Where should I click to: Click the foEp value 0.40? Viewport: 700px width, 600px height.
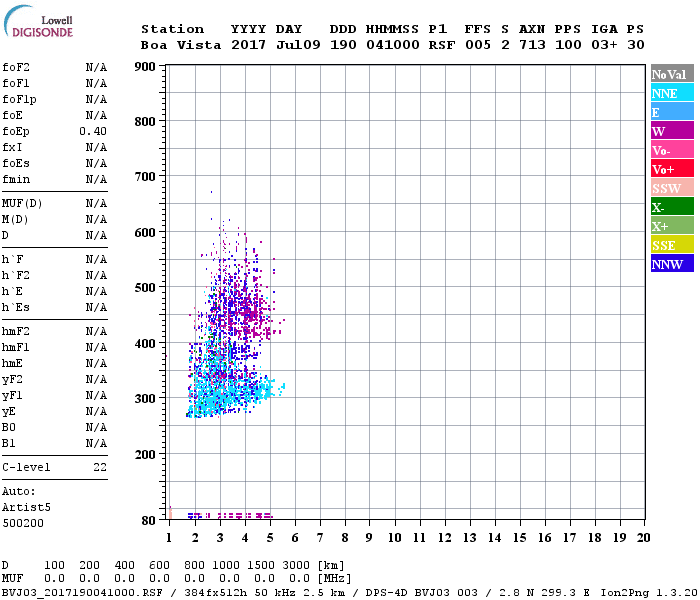point(93,131)
